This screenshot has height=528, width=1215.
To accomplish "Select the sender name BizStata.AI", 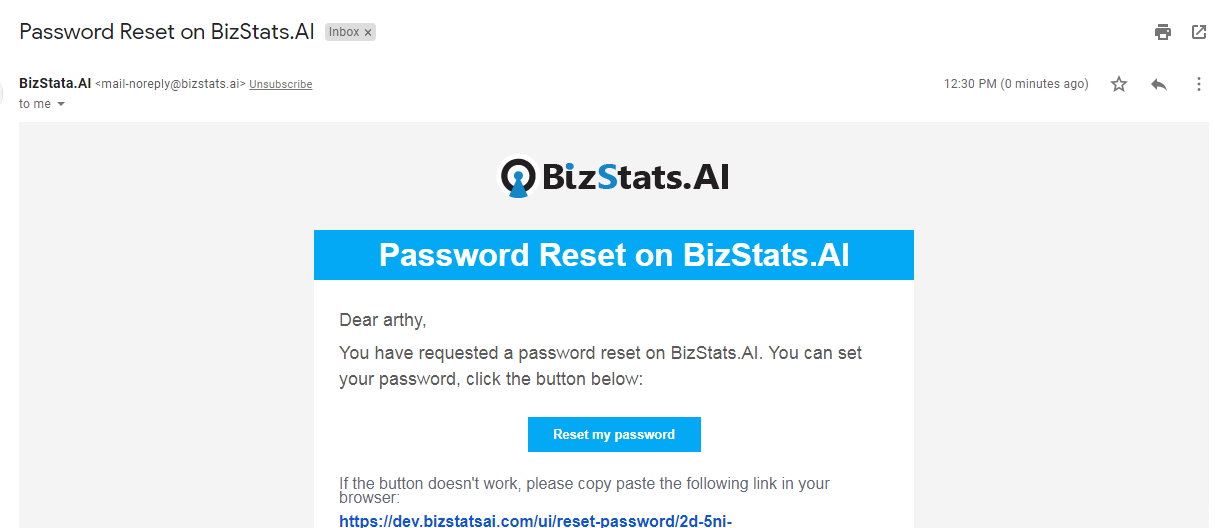I will (x=55, y=84).
